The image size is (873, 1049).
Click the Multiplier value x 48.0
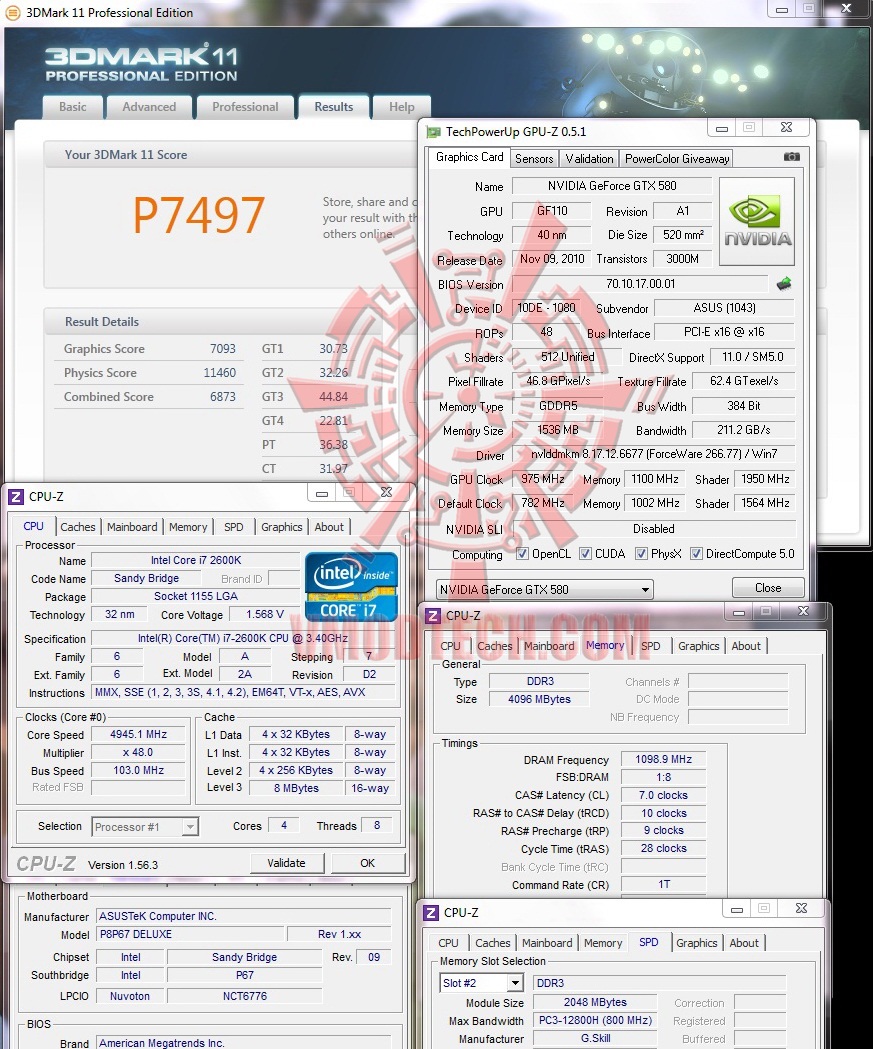coord(138,753)
